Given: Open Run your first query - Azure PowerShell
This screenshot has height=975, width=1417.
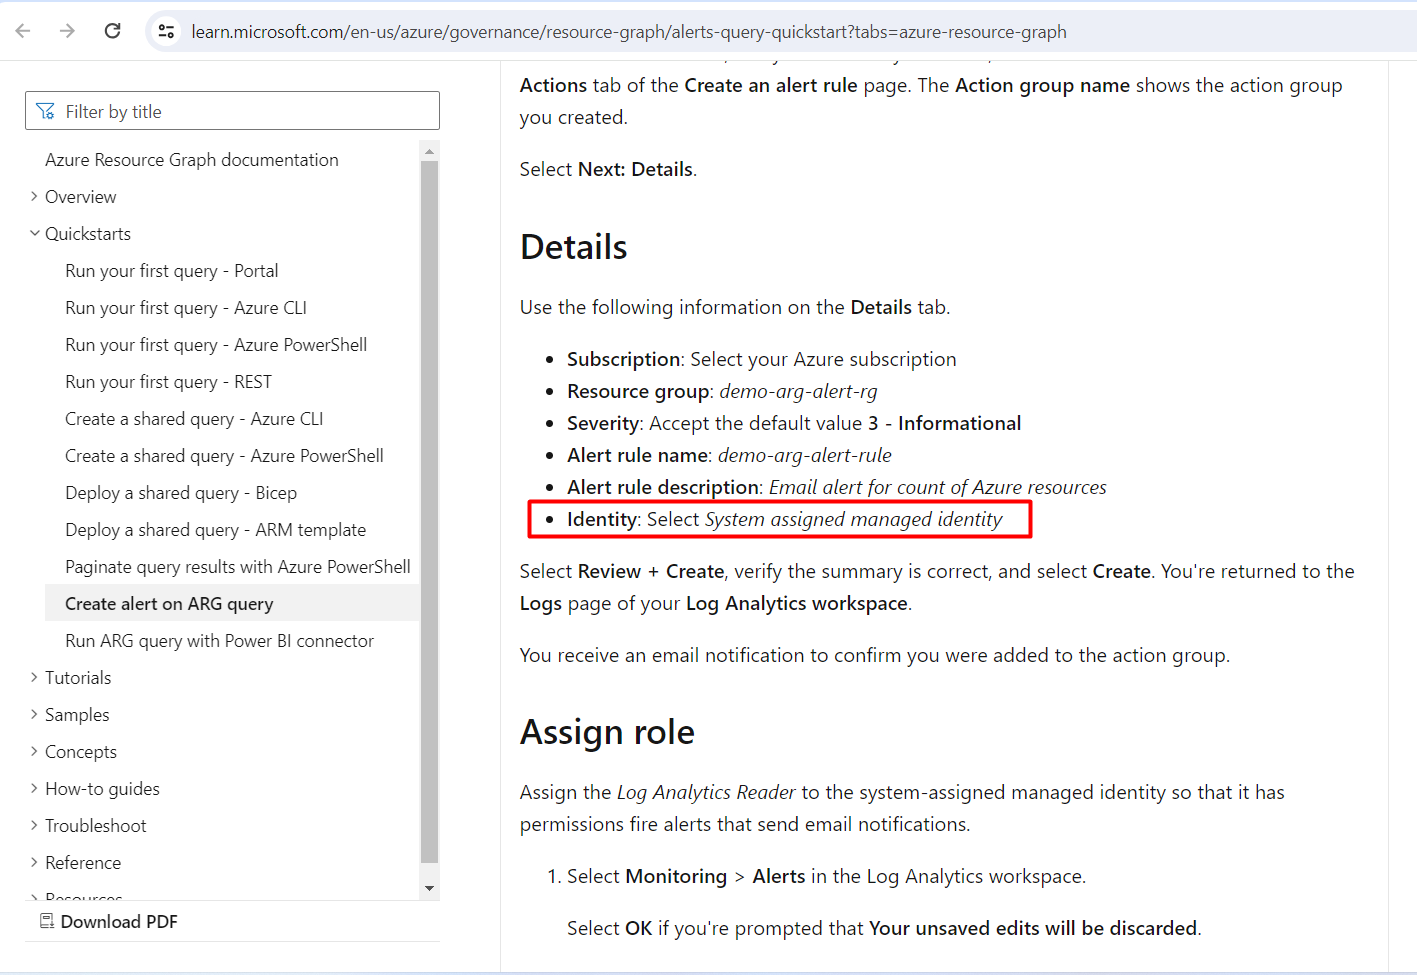Looking at the screenshot, I should pos(216,345).
